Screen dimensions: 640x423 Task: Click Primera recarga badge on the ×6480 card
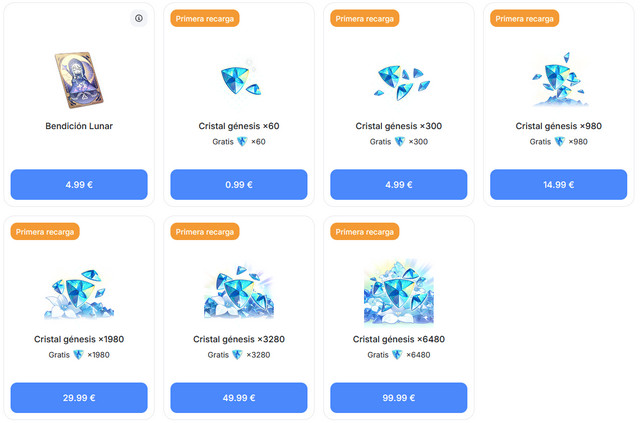[x=365, y=232]
